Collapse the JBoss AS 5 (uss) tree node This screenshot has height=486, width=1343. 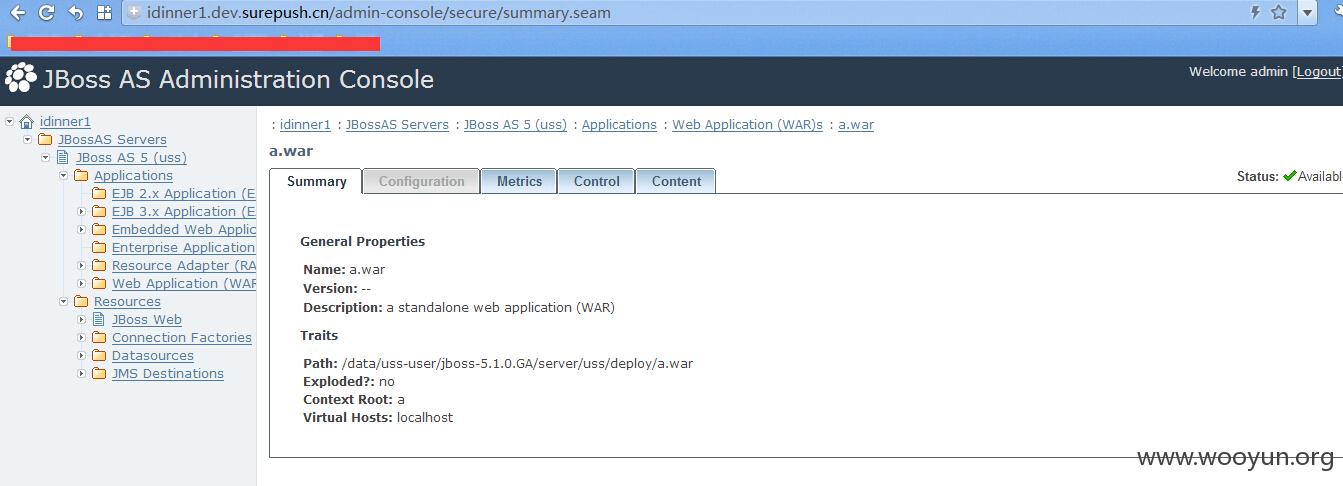(45, 157)
